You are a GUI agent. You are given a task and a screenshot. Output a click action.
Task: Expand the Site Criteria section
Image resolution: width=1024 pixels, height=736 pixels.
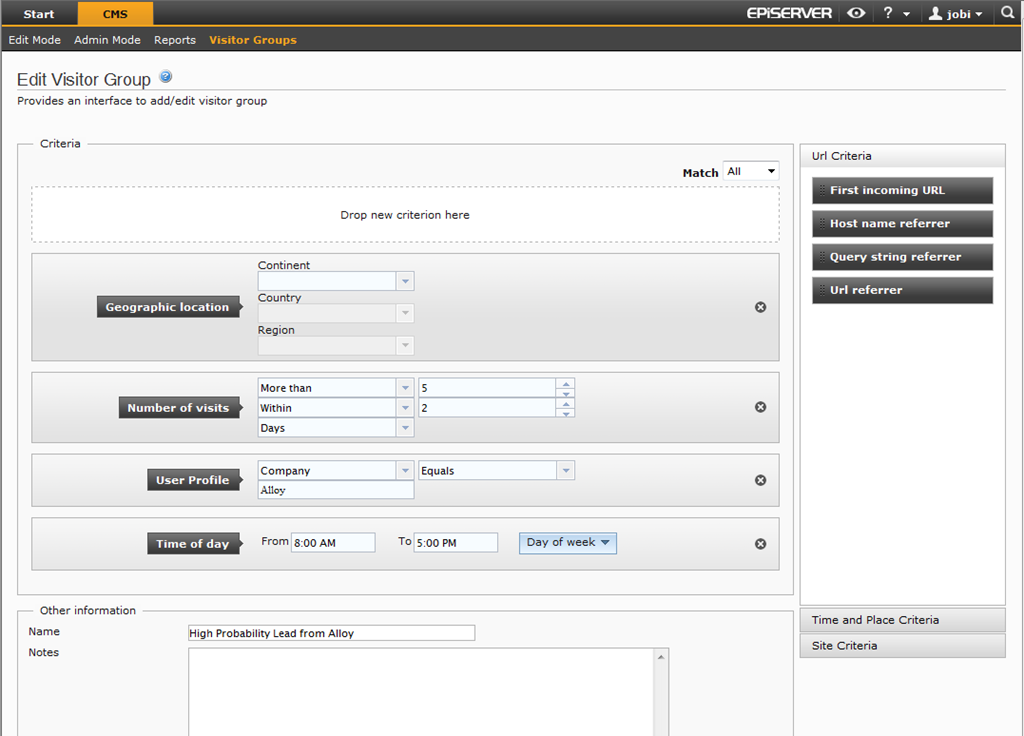click(902, 646)
